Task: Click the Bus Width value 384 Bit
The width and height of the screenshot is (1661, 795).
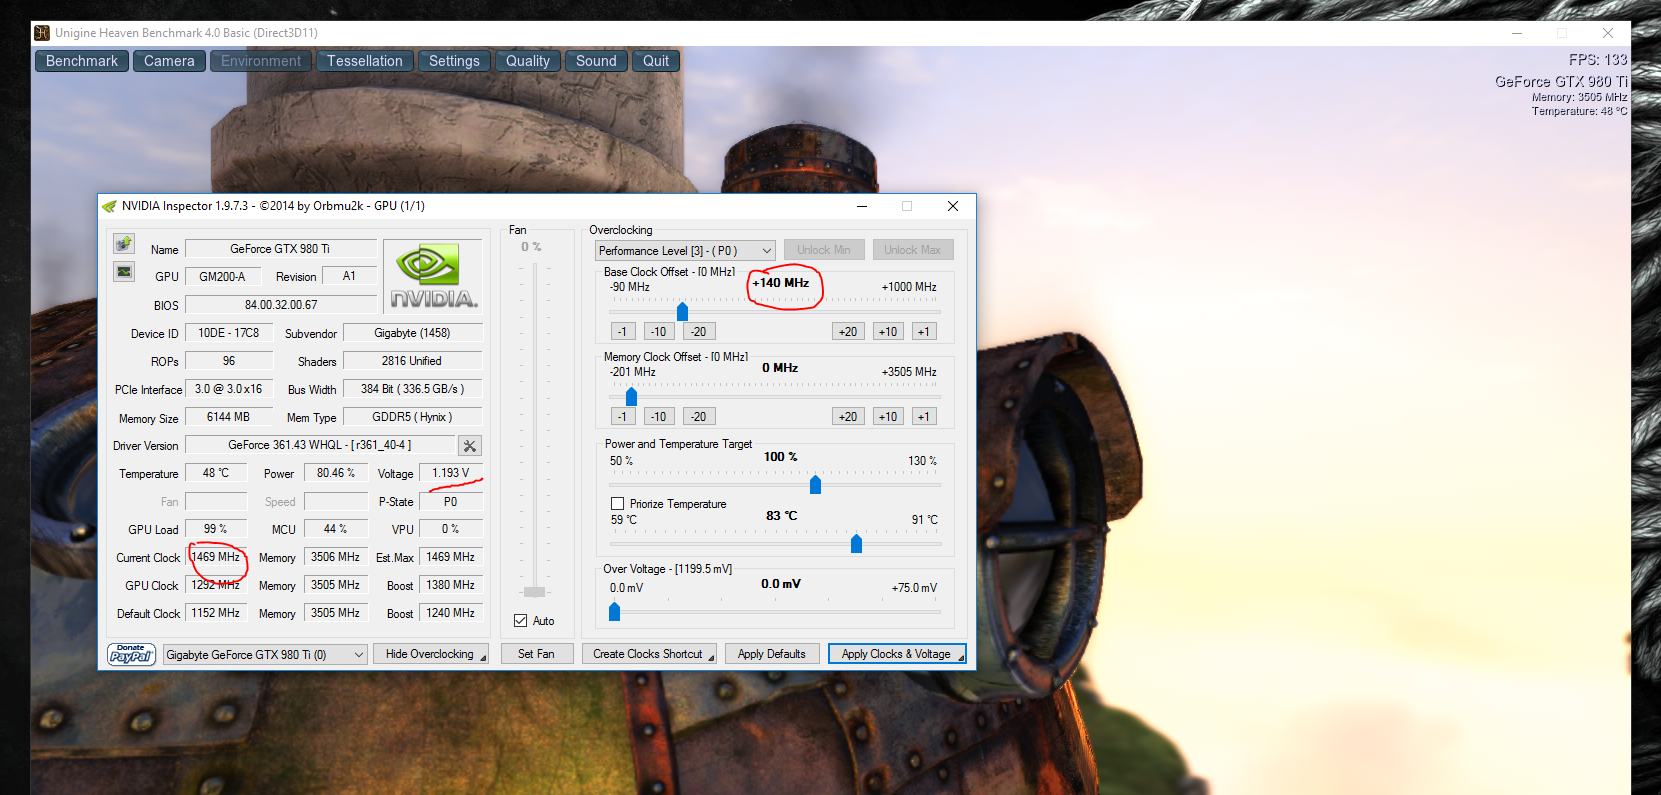Action: click(413, 389)
